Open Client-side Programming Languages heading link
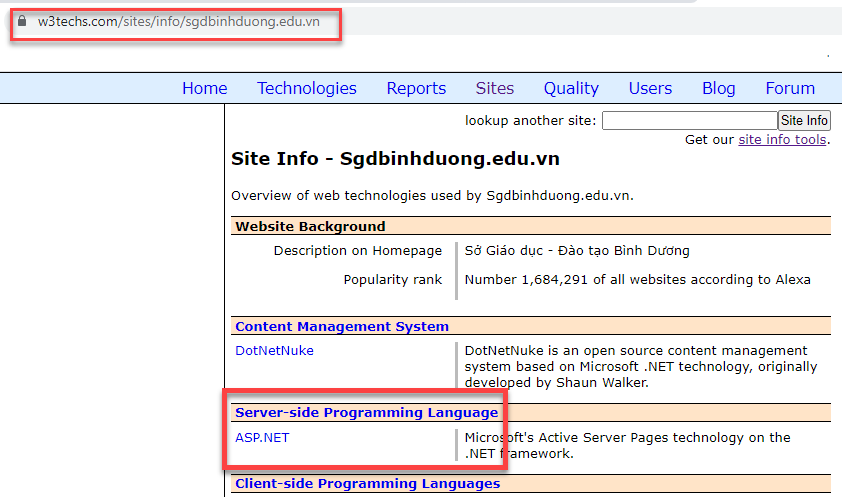This screenshot has width=842, height=497. (x=367, y=484)
